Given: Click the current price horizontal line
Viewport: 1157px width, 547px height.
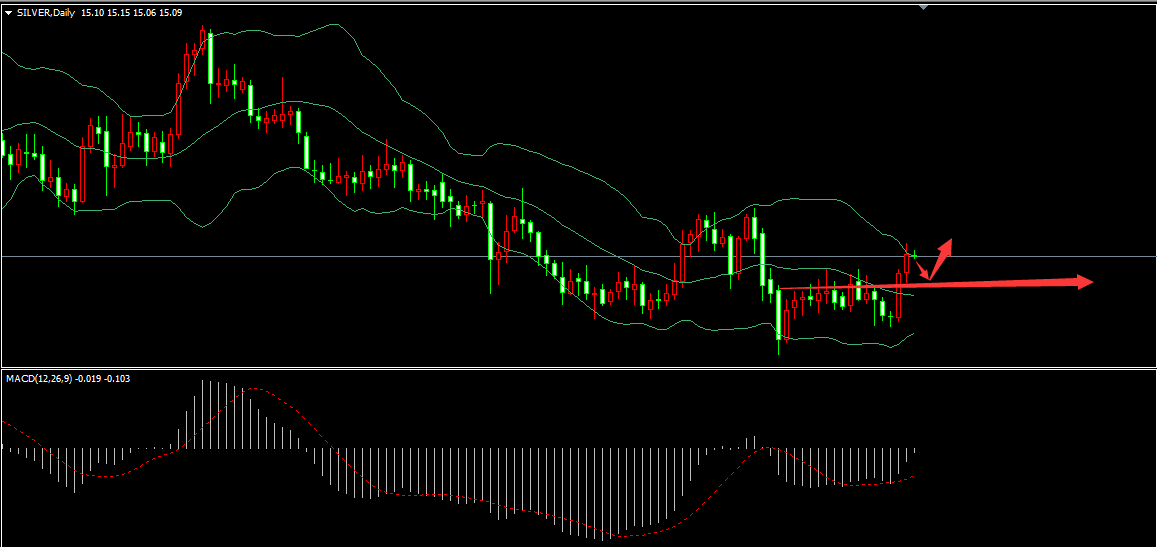Looking at the screenshot, I should pyautogui.click(x=500, y=257).
